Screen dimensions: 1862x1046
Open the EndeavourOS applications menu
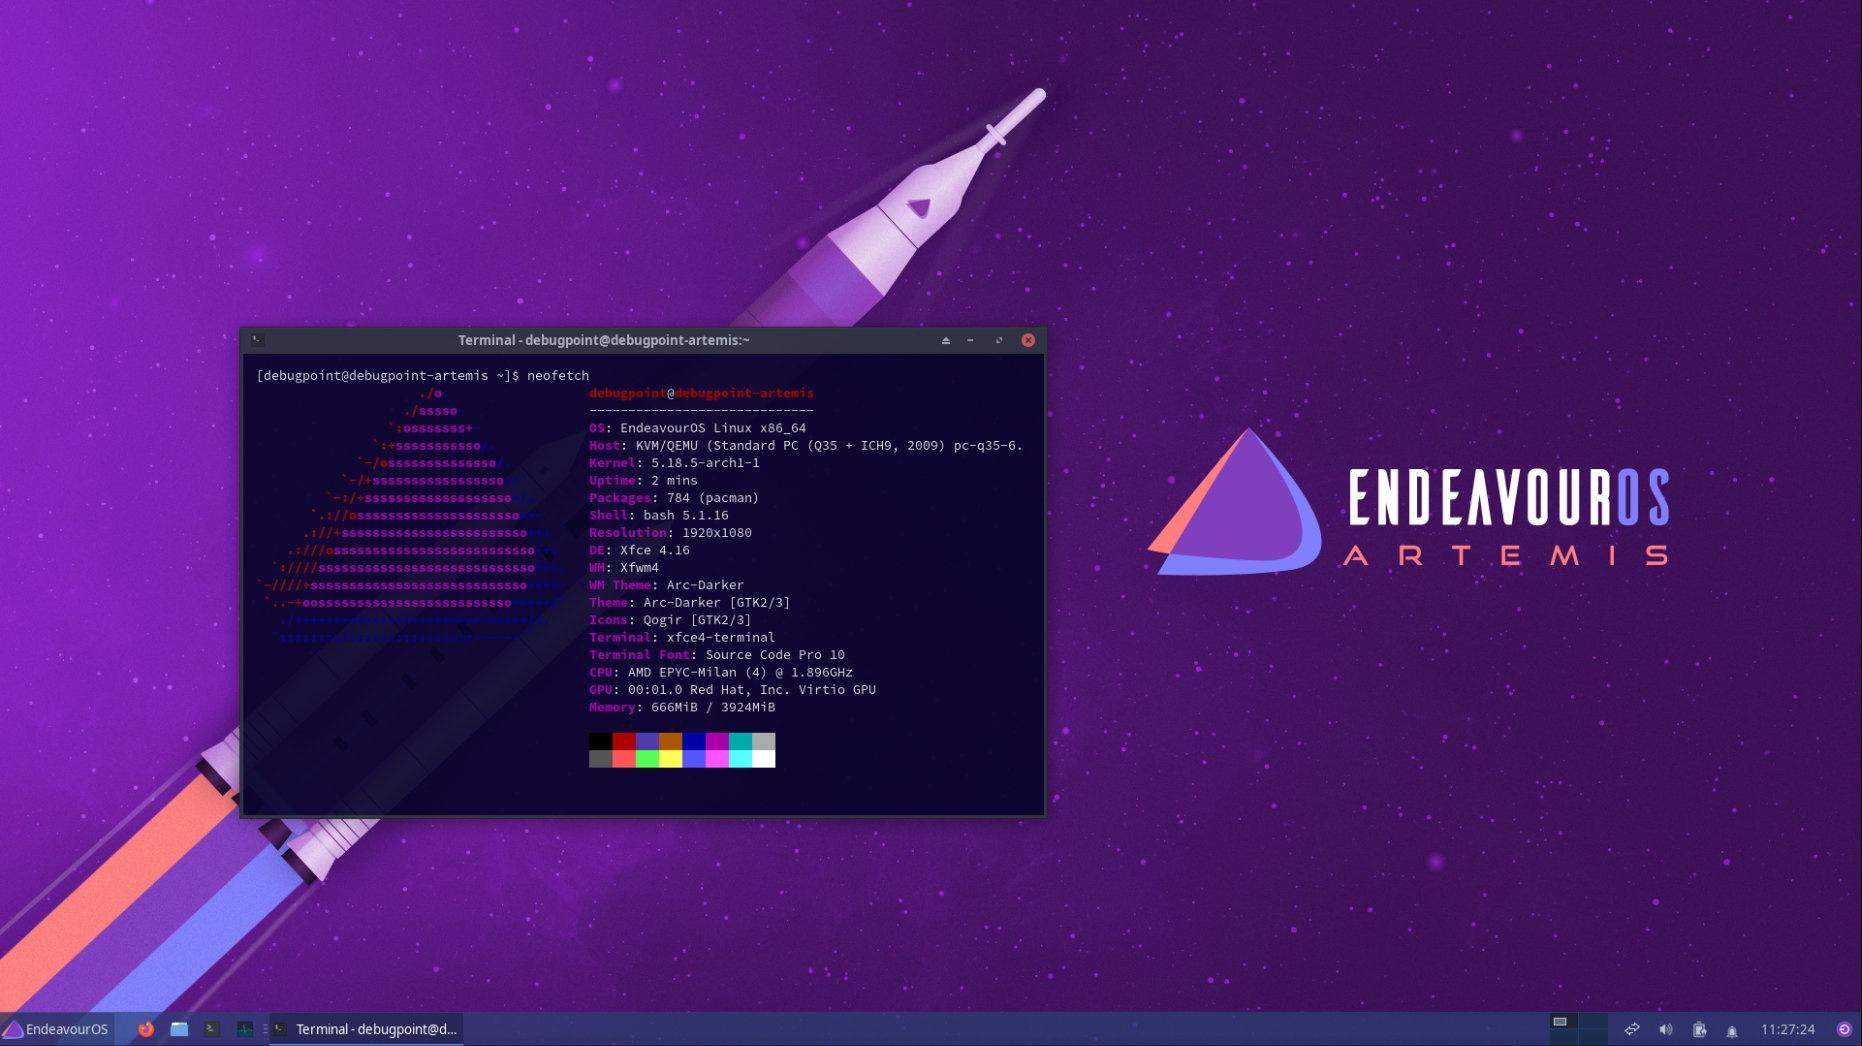[x=56, y=1029]
